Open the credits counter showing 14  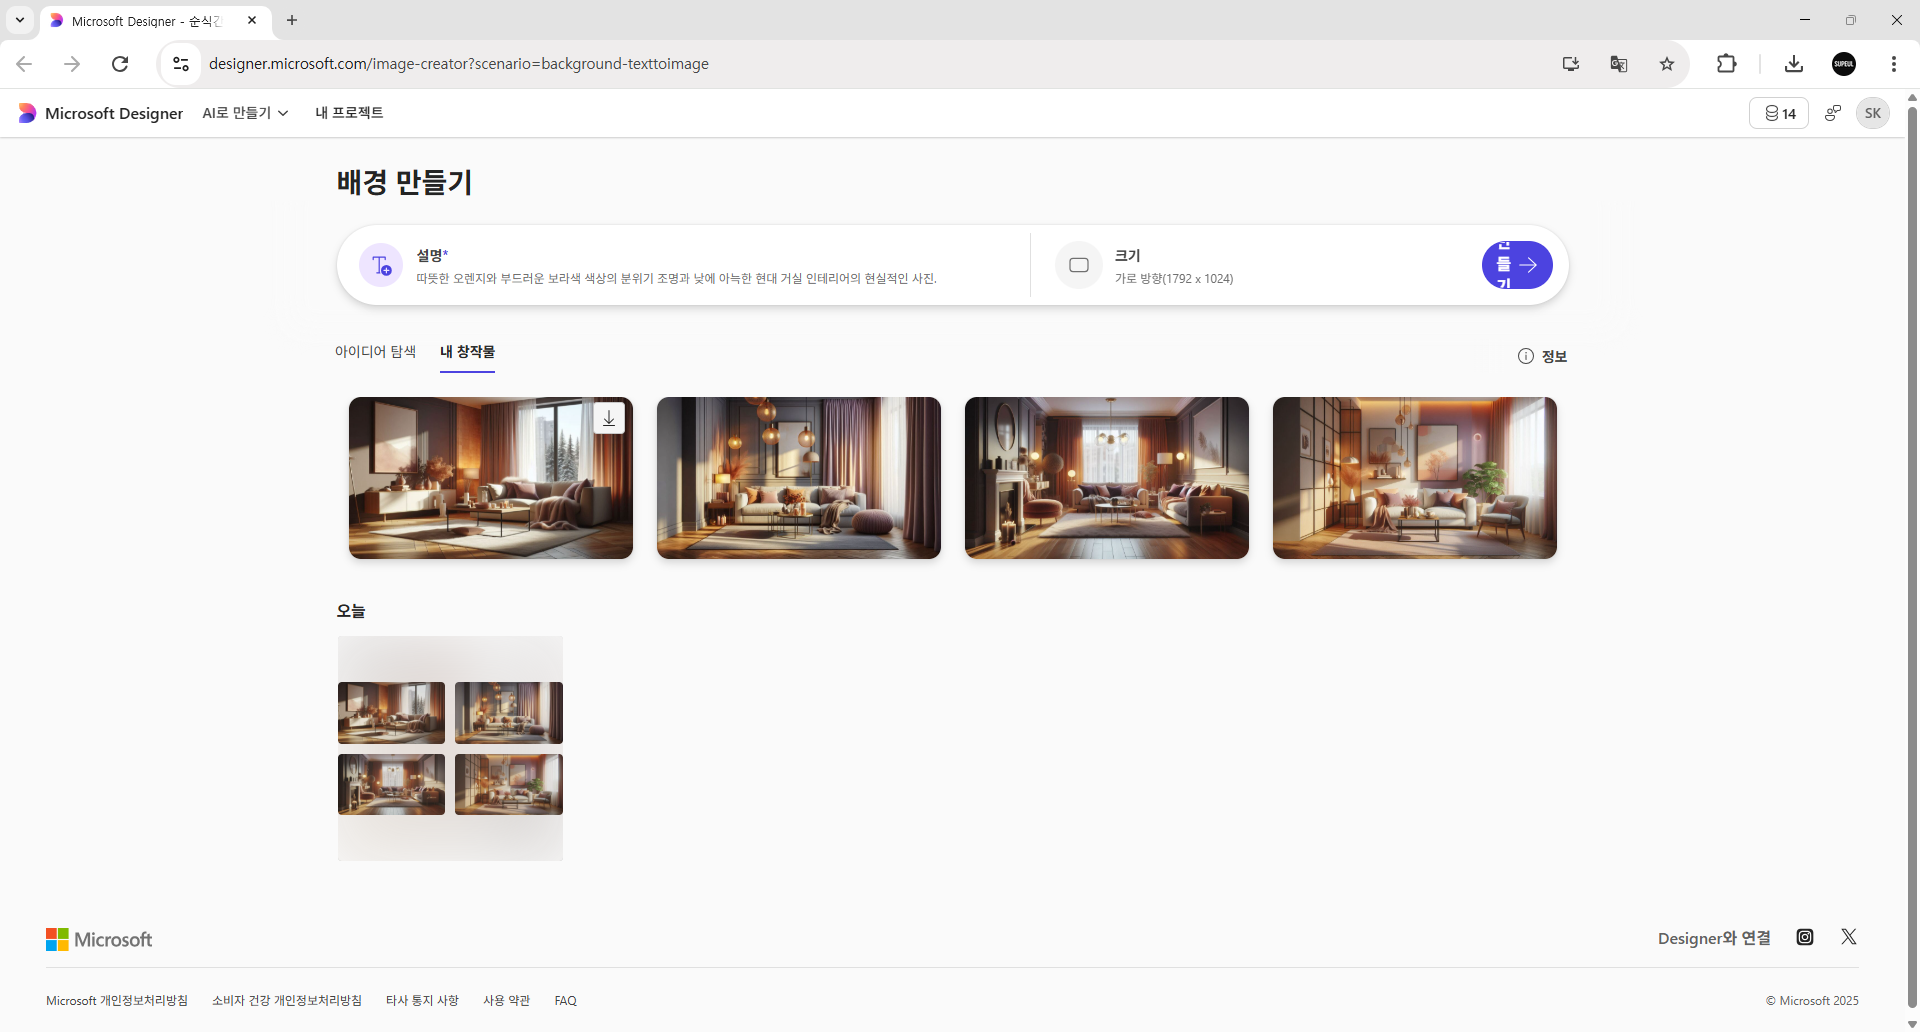click(1779, 113)
